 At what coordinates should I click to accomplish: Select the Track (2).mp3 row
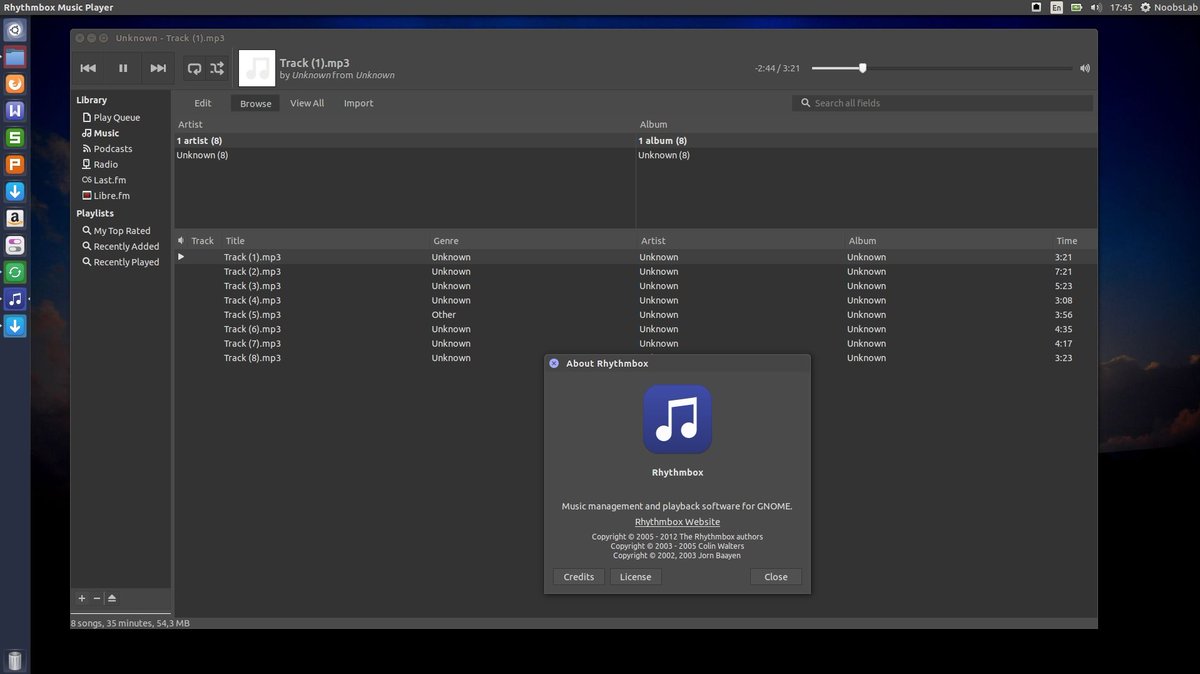(635, 271)
